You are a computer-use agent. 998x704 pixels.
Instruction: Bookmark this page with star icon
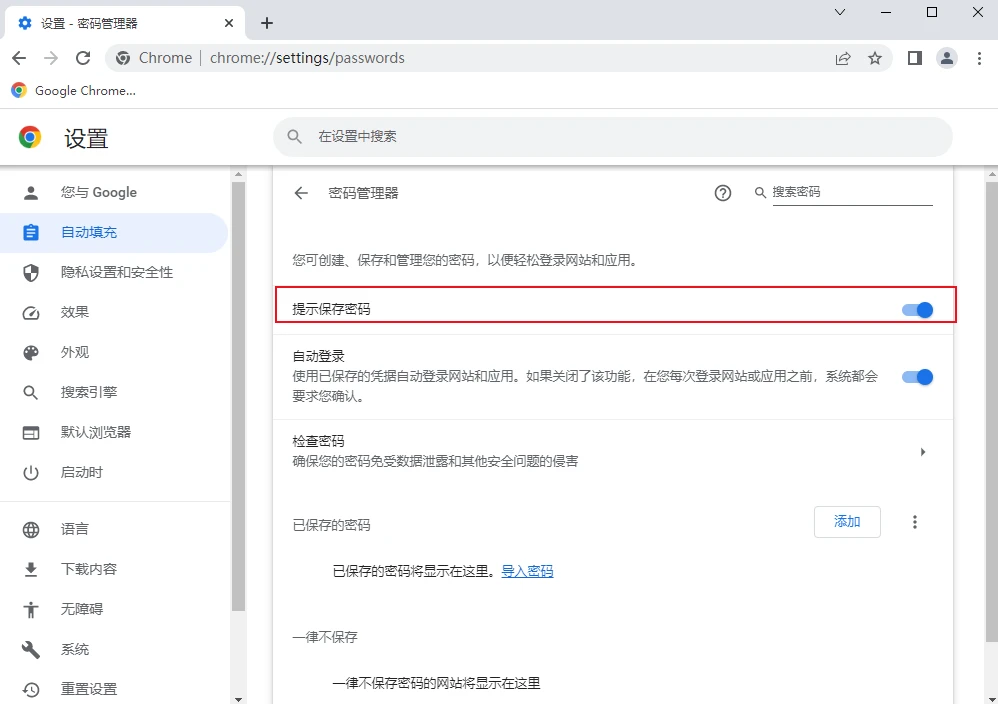pos(875,58)
